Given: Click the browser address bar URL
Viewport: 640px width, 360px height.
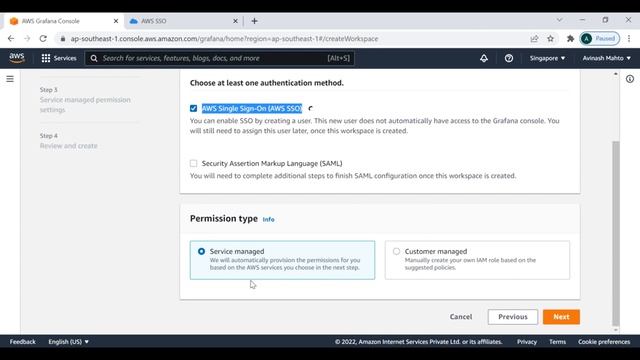Looking at the screenshot, I should pyautogui.click(x=224, y=39).
